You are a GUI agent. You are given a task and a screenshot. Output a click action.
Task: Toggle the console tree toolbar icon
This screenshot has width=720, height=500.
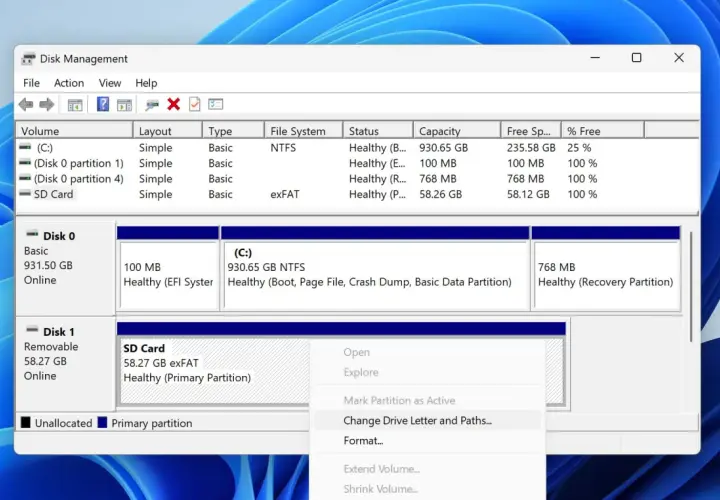pos(75,105)
